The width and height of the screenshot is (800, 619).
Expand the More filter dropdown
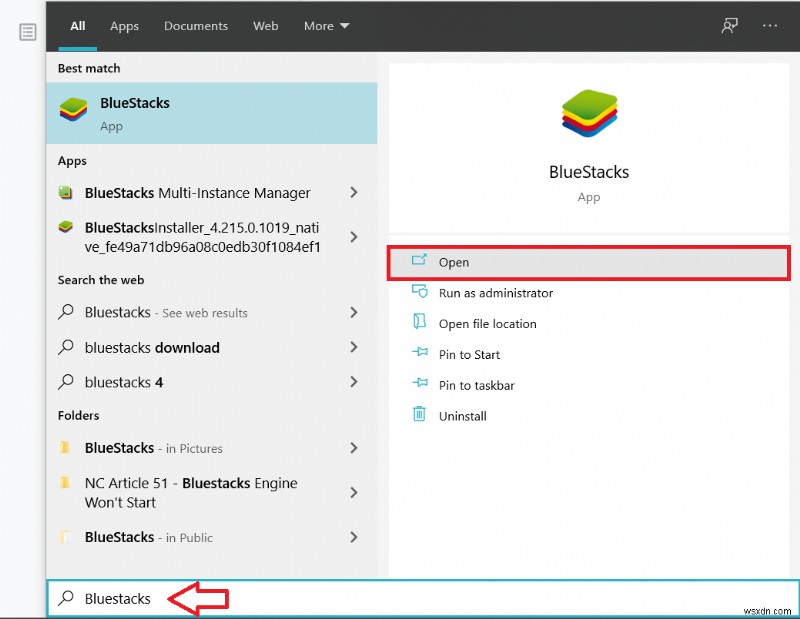point(326,26)
